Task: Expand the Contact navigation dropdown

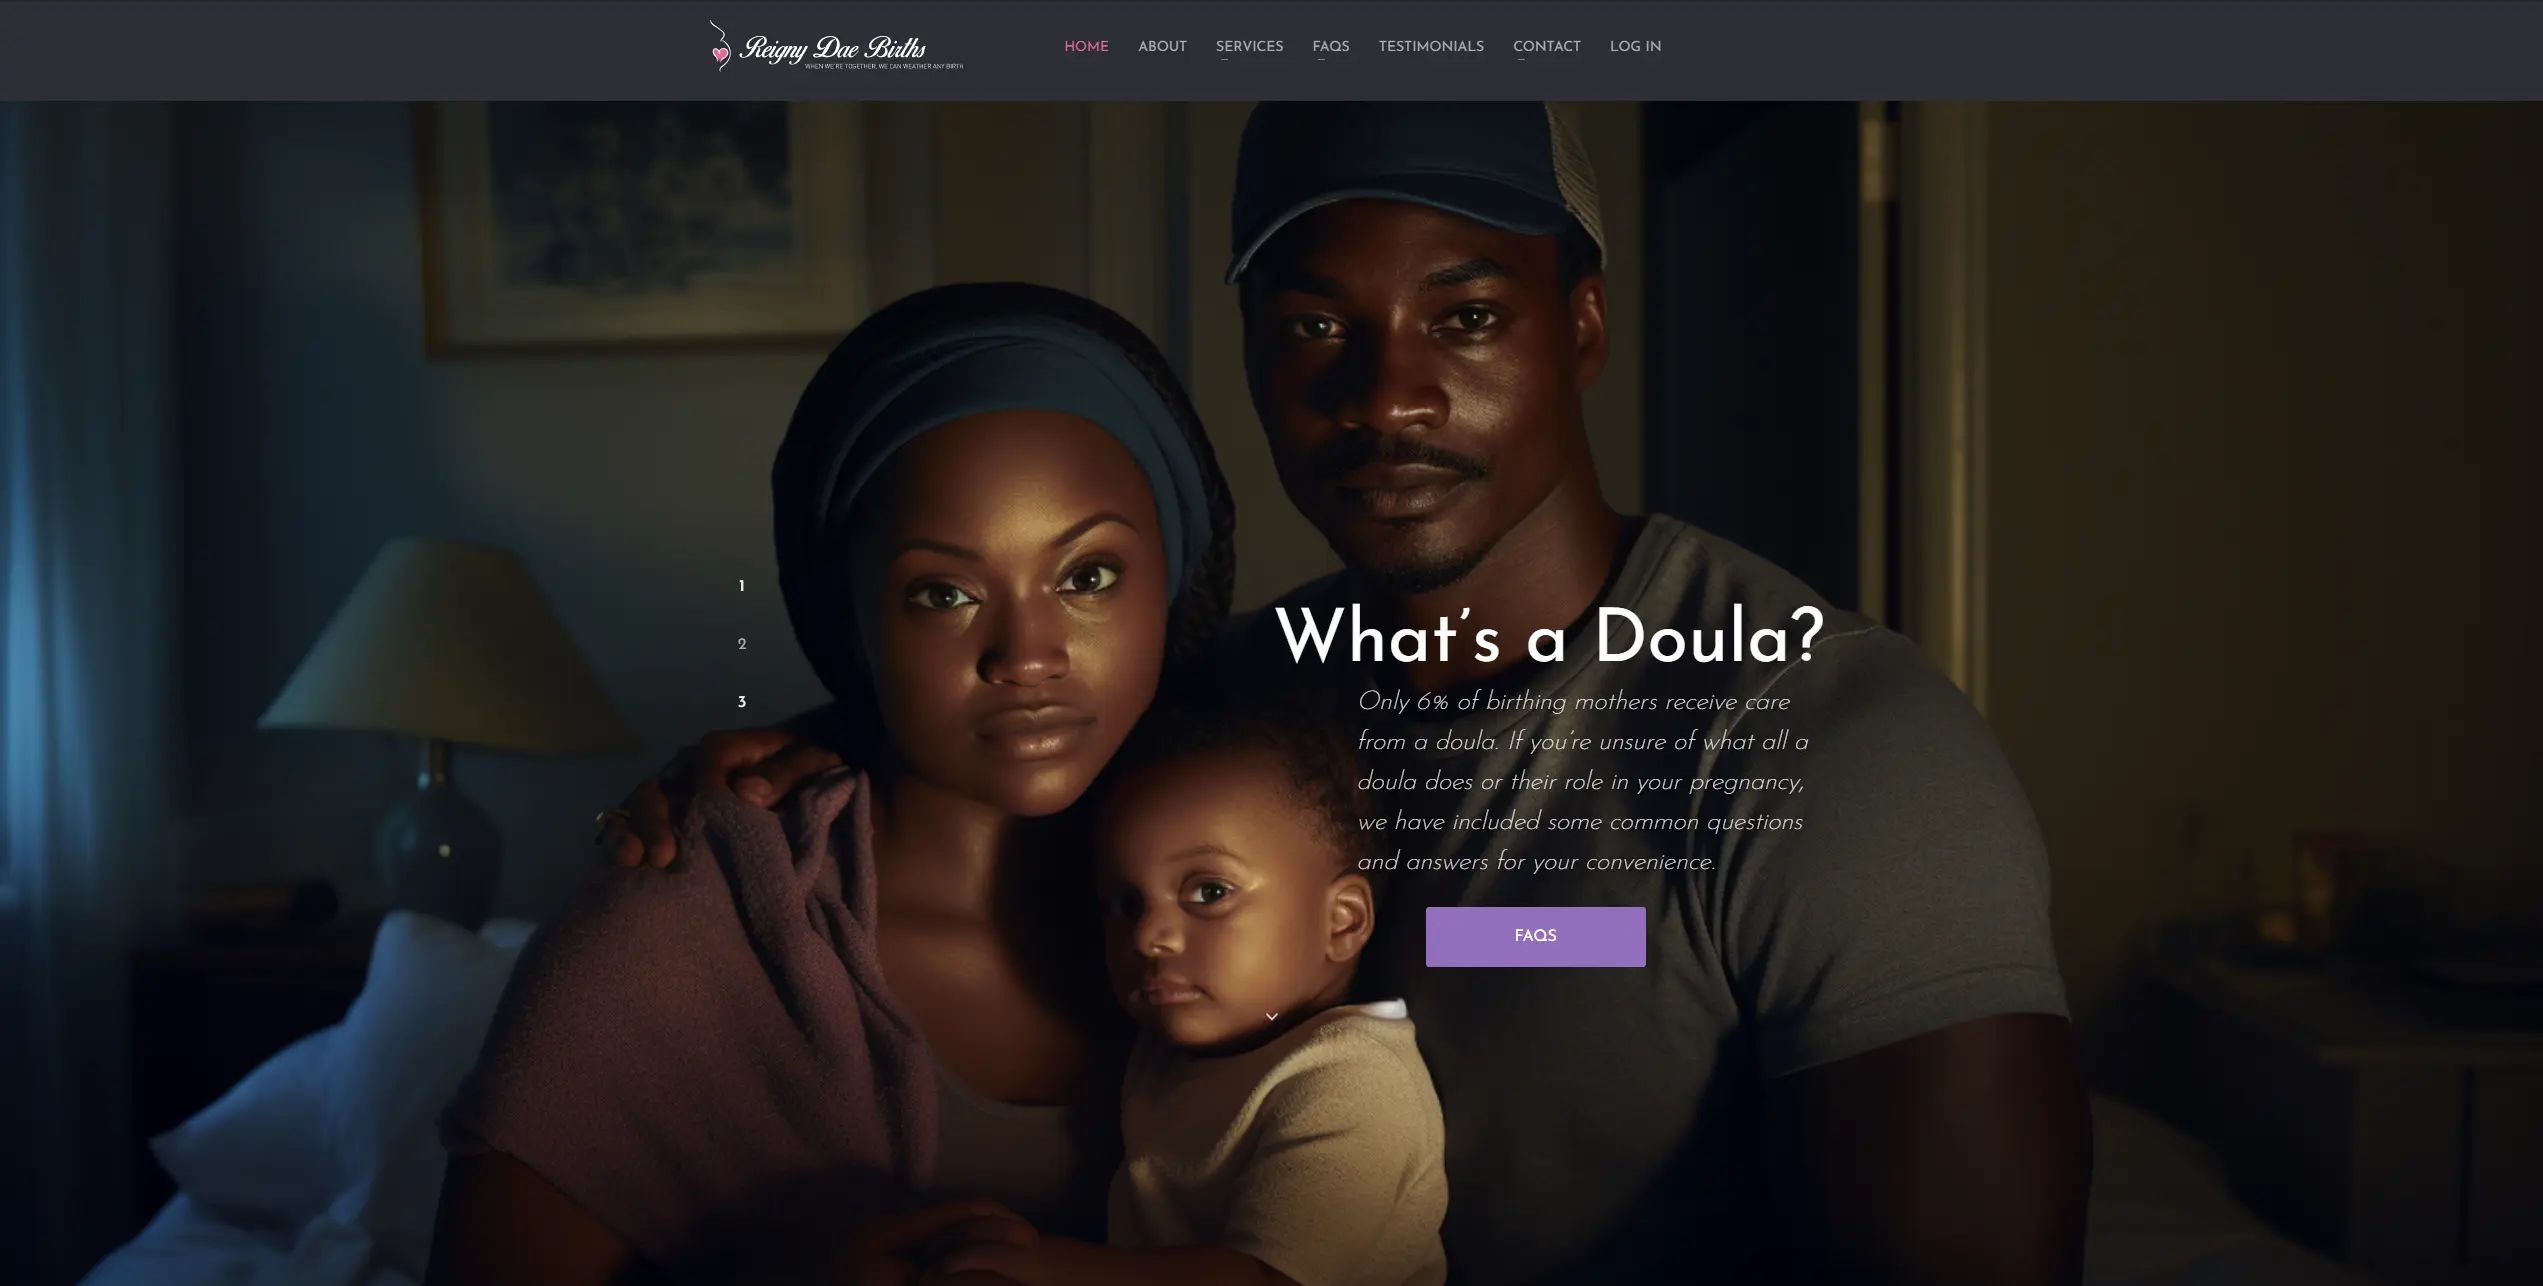Action: [1546, 47]
